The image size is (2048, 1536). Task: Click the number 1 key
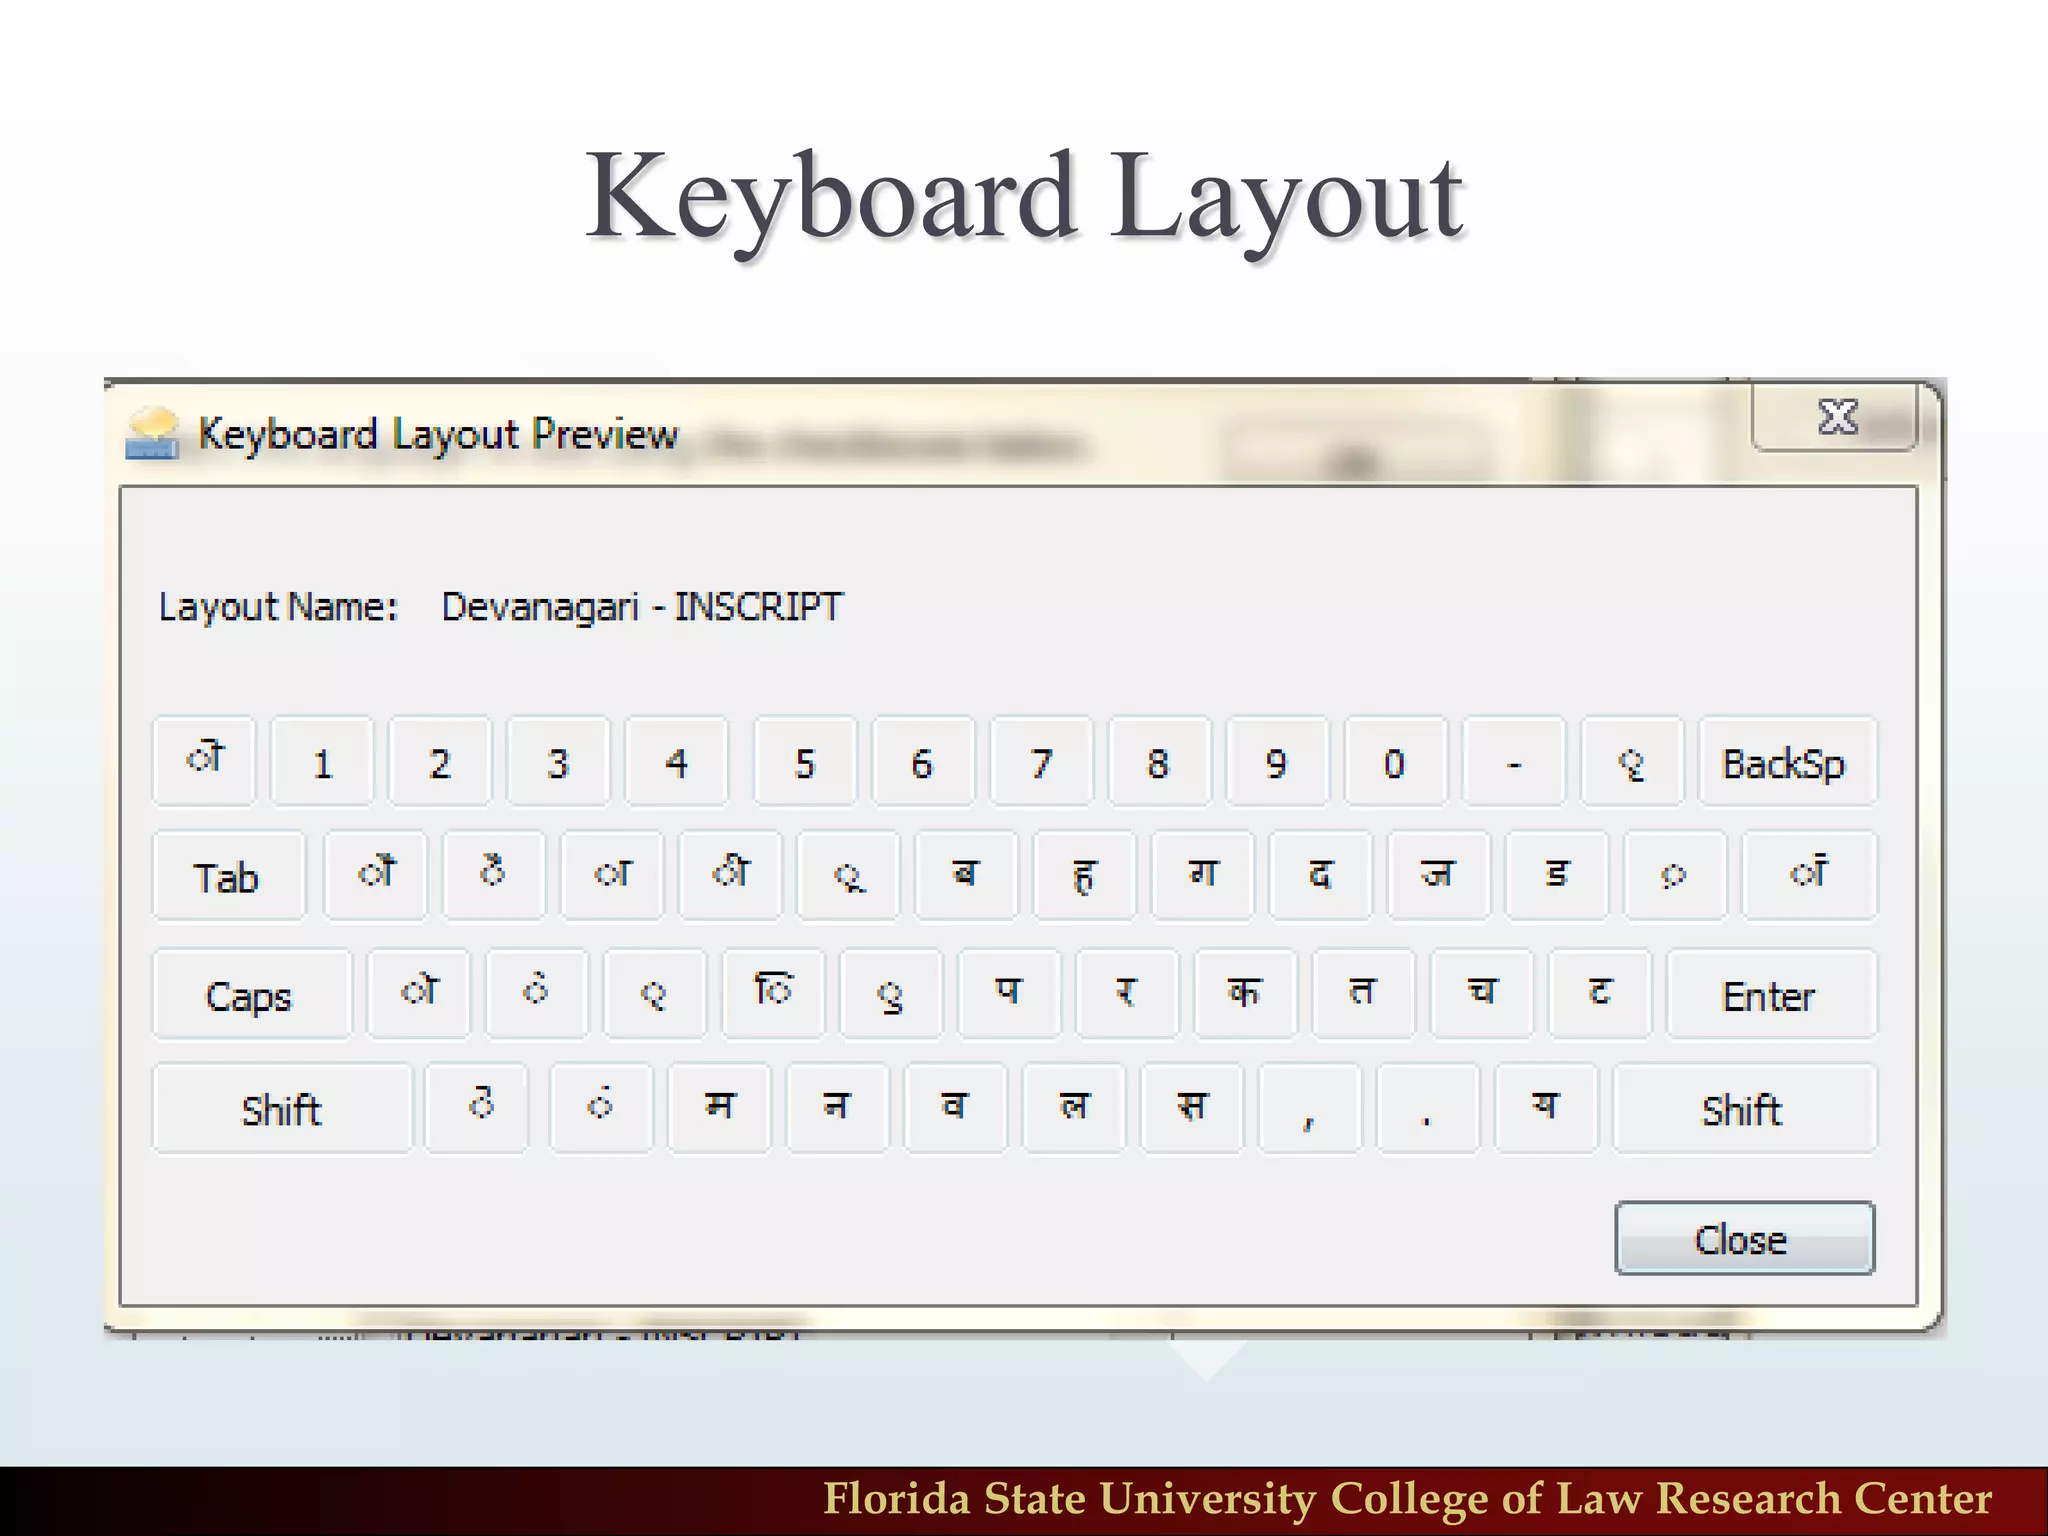click(322, 762)
